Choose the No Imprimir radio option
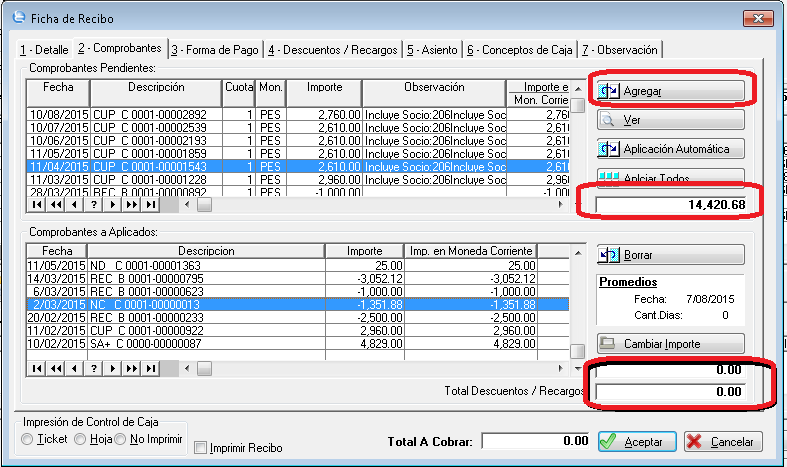The image size is (787, 467). point(121,440)
